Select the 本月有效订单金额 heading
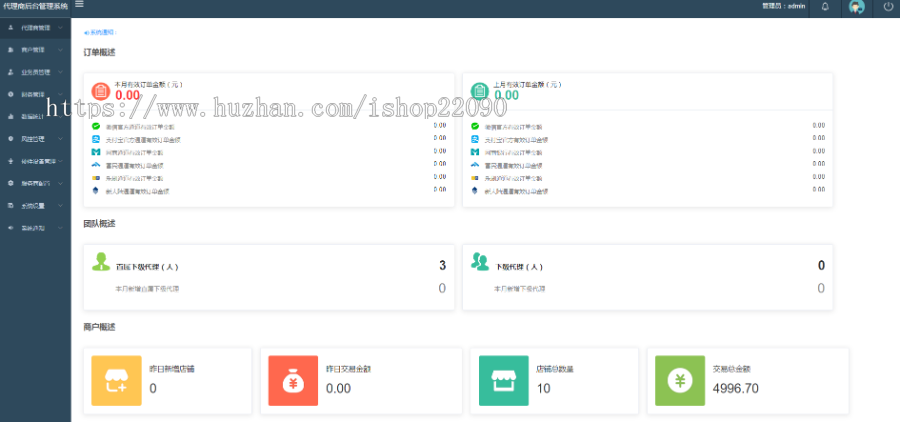900x422 pixels. pos(149,84)
